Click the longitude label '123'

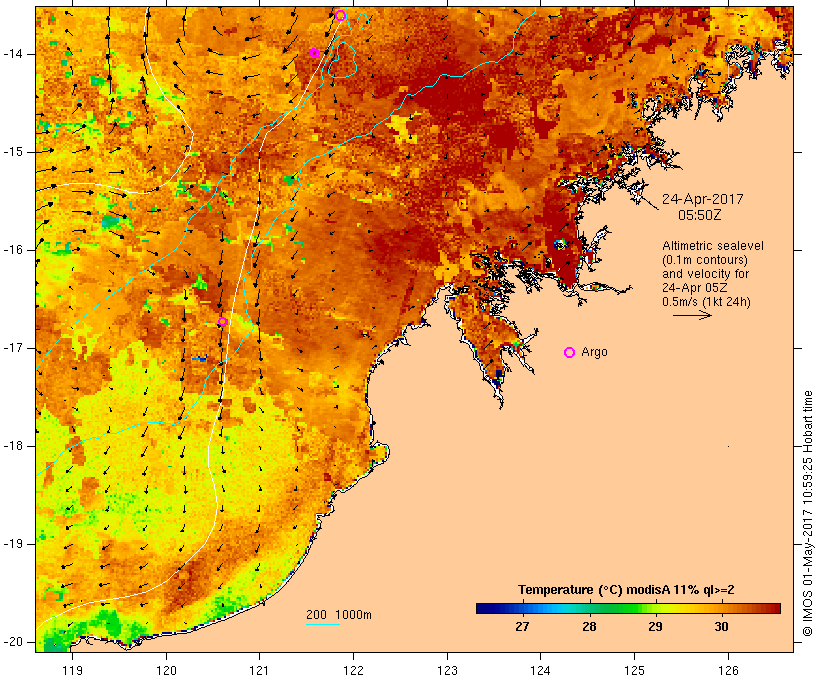pyautogui.click(x=447, y=670)
